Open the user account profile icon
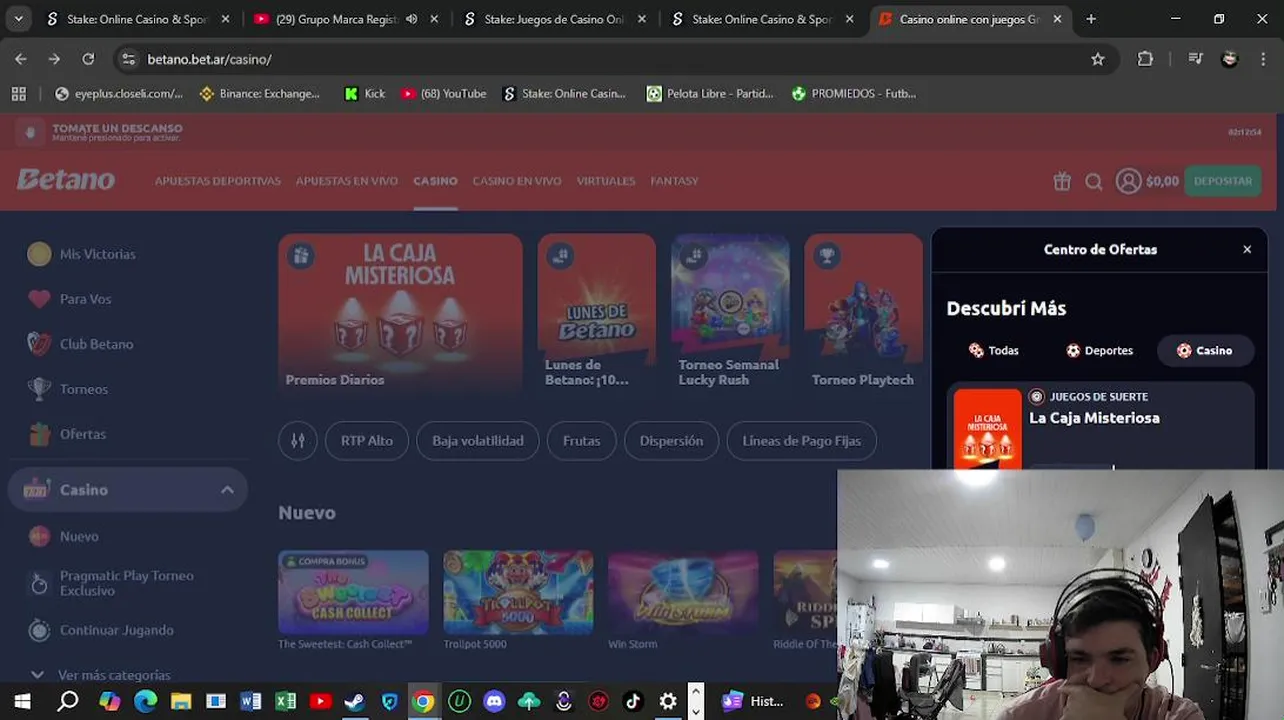 click(x=1129, y=181)
